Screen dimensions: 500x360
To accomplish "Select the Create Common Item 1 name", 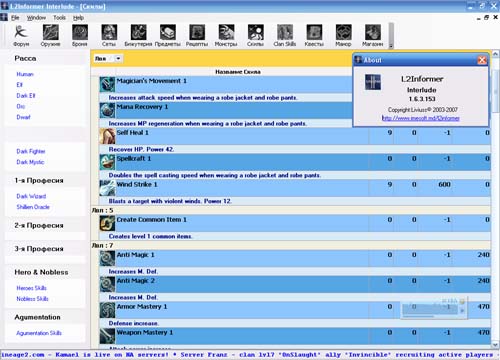I will pyautogui.click(x=152, y=219).
